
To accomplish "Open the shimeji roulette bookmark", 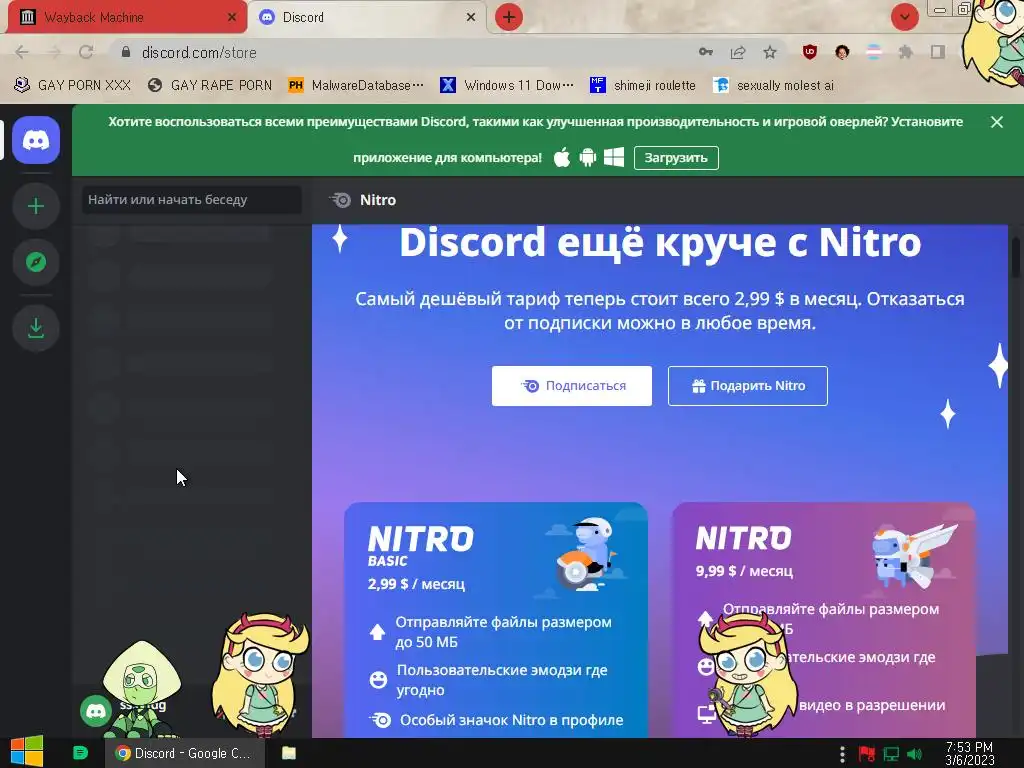I will pos(642,85).
